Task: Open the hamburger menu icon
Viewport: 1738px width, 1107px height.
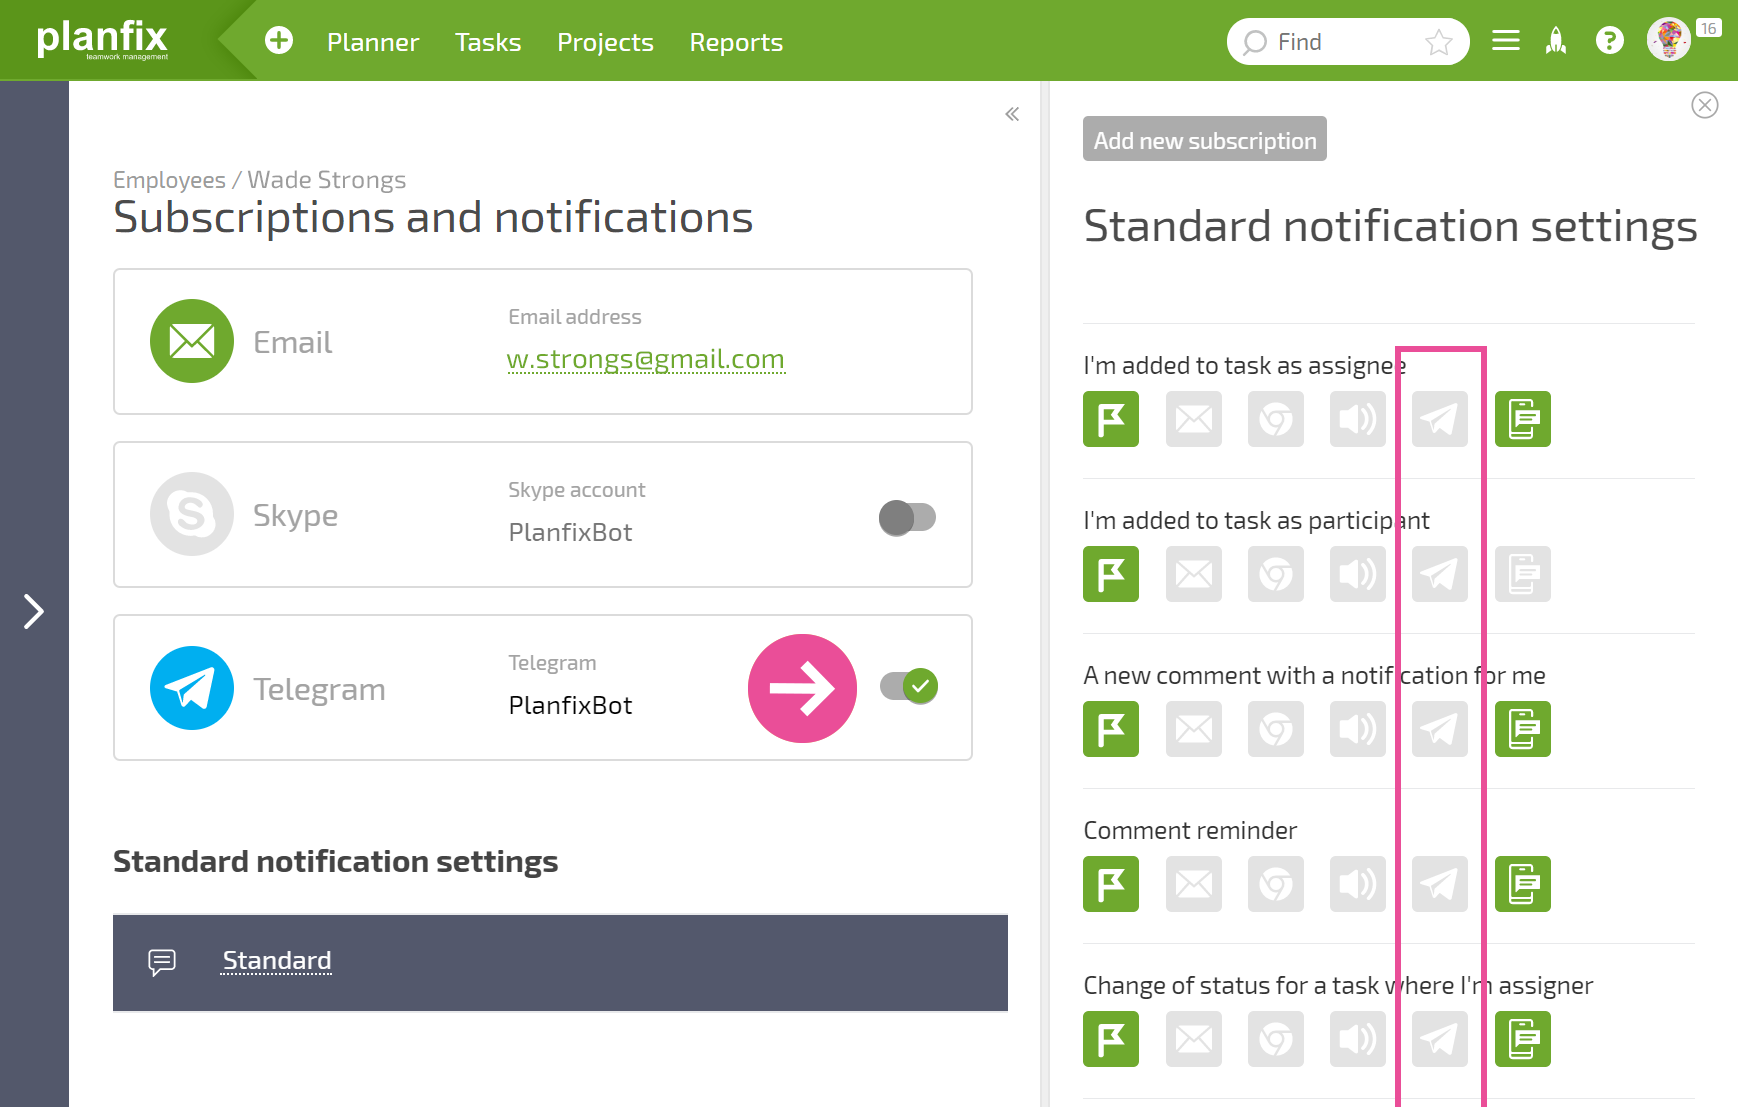Action: pyautogui.click(x=1506, y=40)
